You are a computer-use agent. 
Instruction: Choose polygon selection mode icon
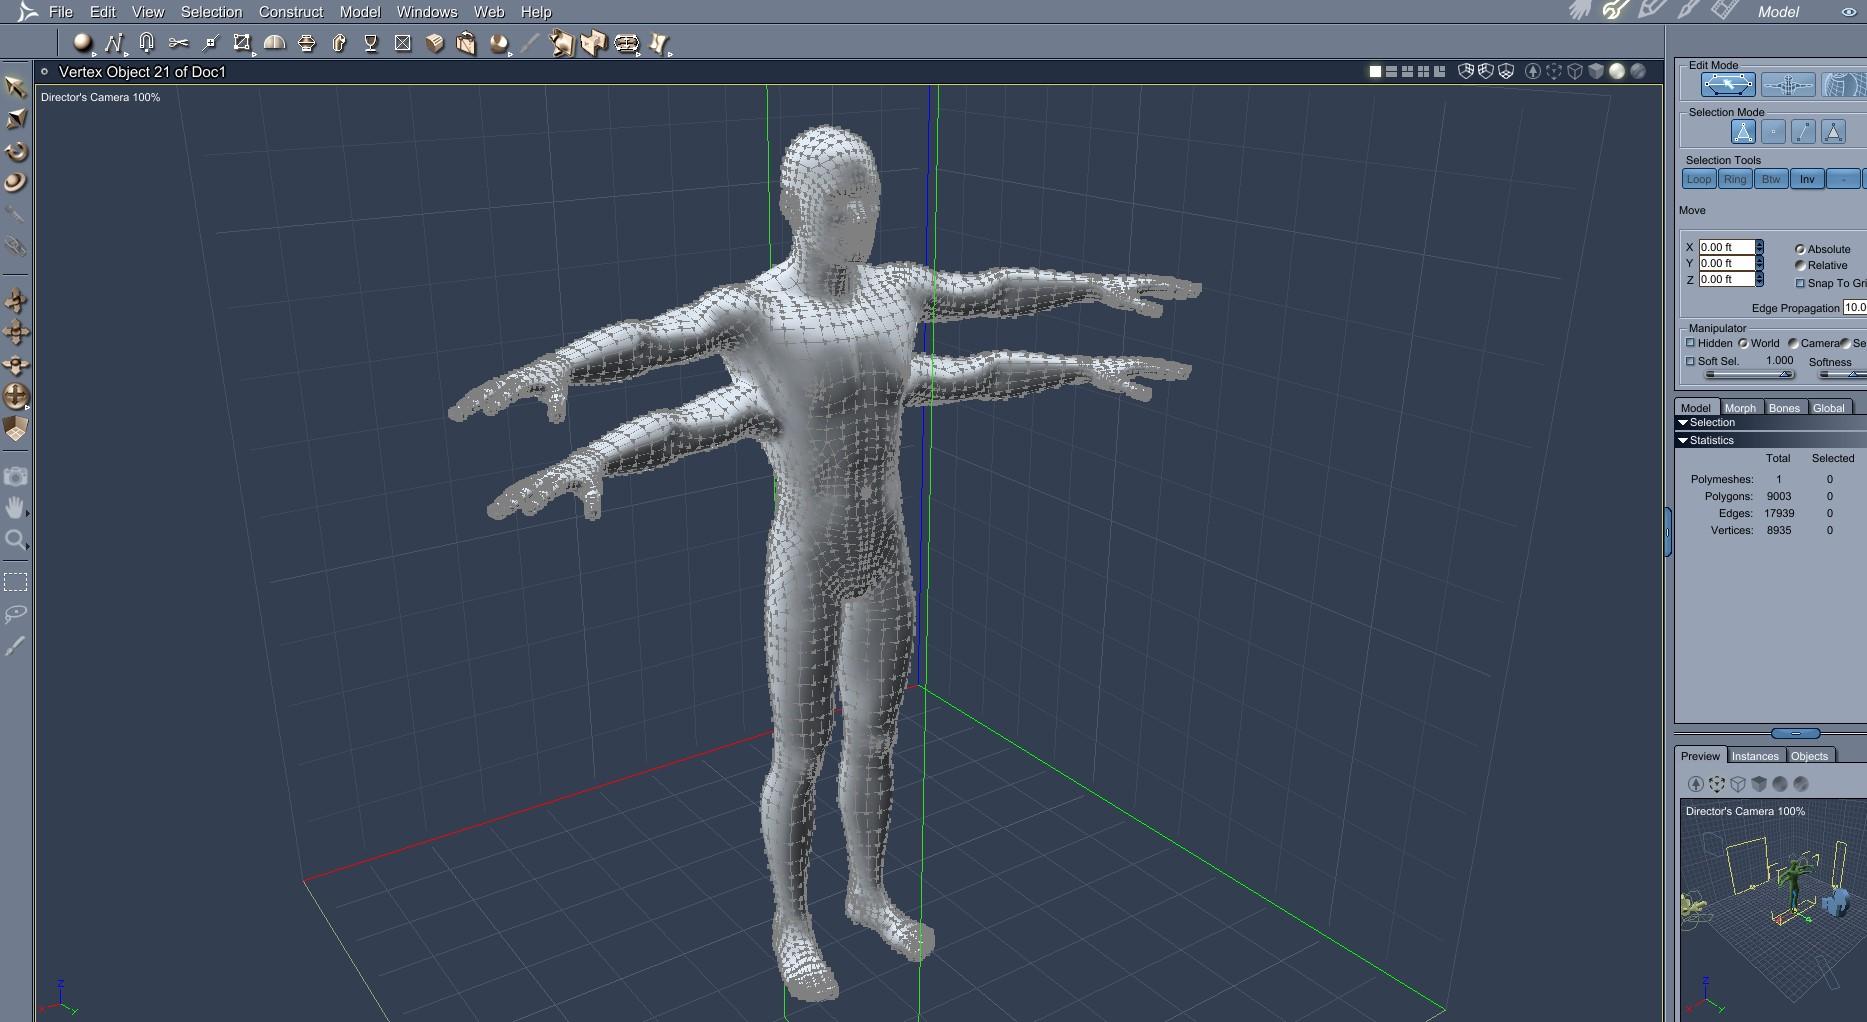1833,131
